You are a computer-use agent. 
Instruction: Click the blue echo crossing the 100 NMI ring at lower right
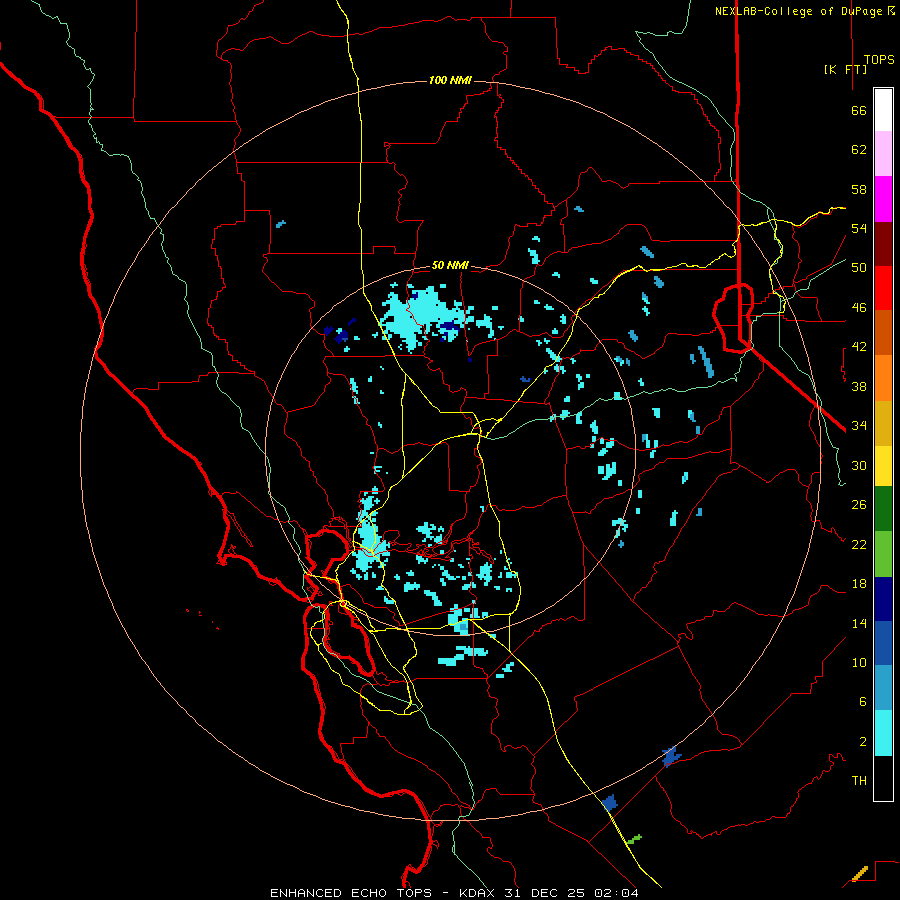[x=670, y=757]
